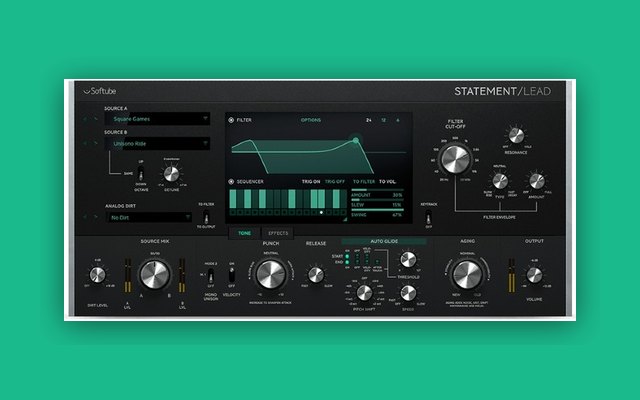Route the sequencer To Filter
The image size is (640, 400).
coord(364,182)
